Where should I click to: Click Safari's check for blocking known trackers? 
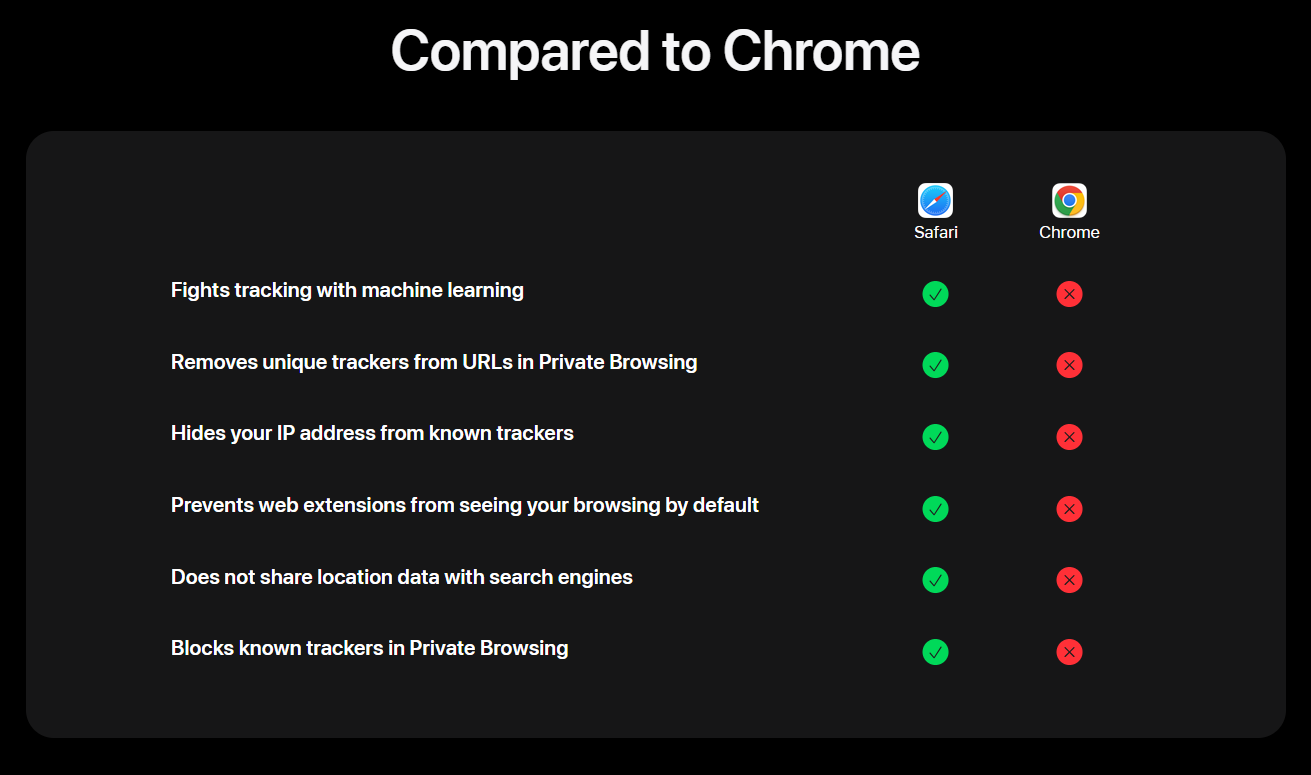(935, 652)
